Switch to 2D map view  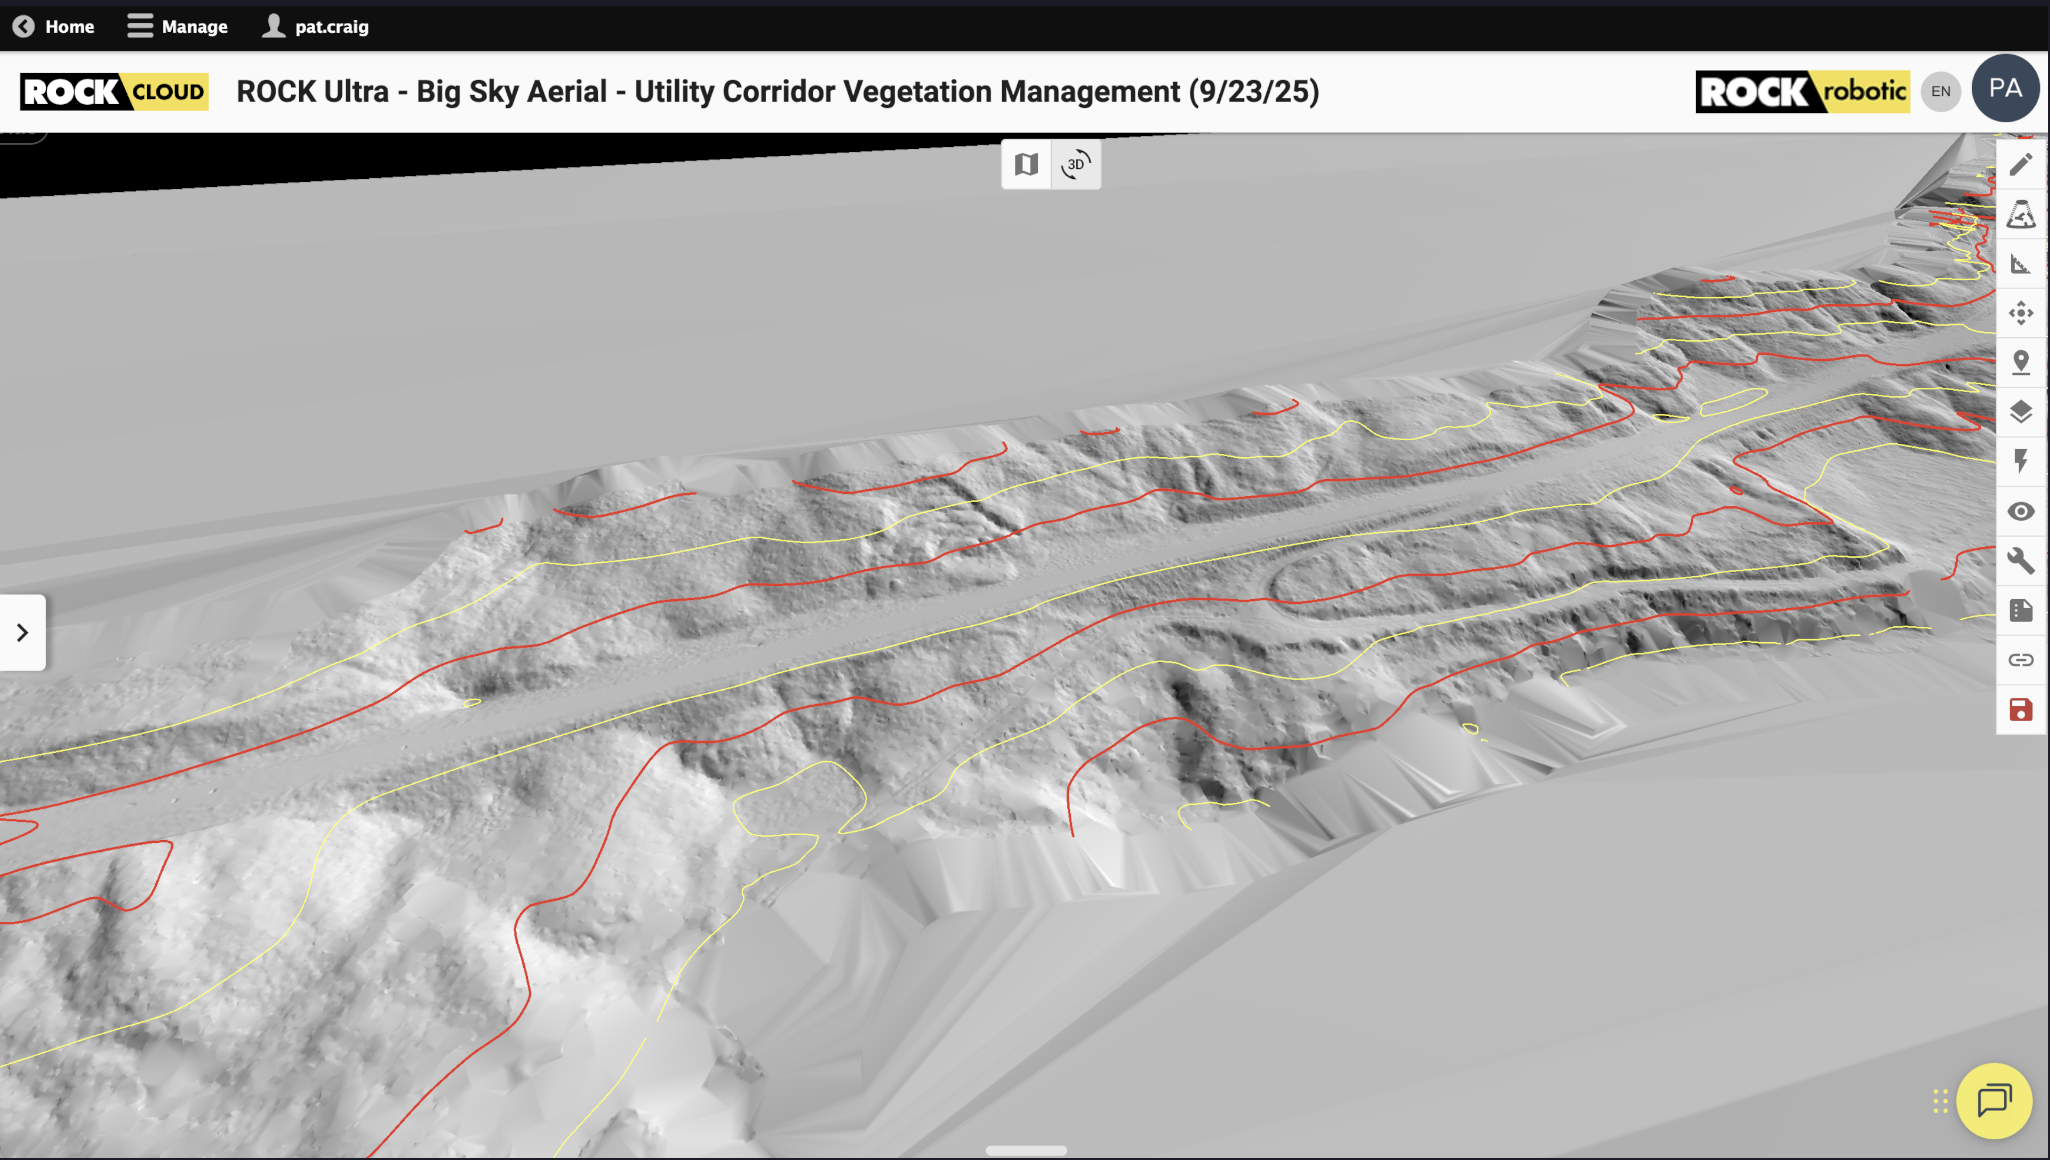[x=1026, y=164]
